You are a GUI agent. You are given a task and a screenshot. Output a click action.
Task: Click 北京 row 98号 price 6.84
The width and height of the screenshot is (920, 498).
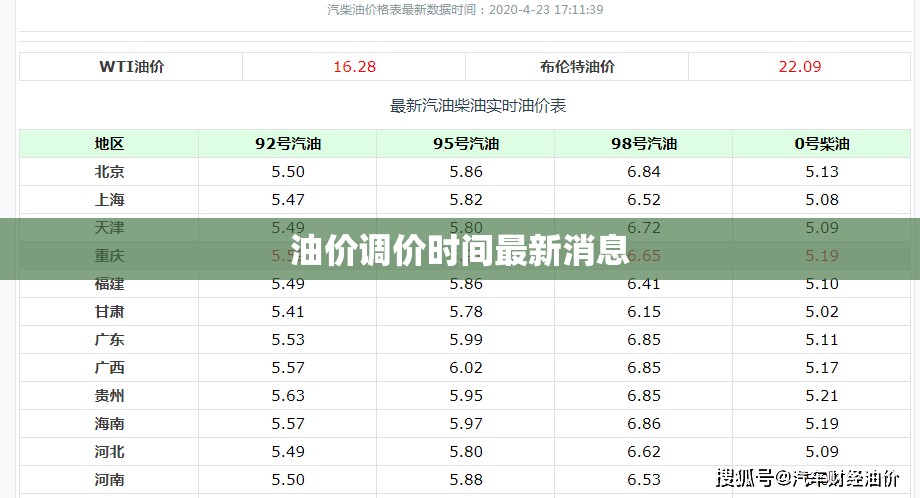(x=644, y=172)
